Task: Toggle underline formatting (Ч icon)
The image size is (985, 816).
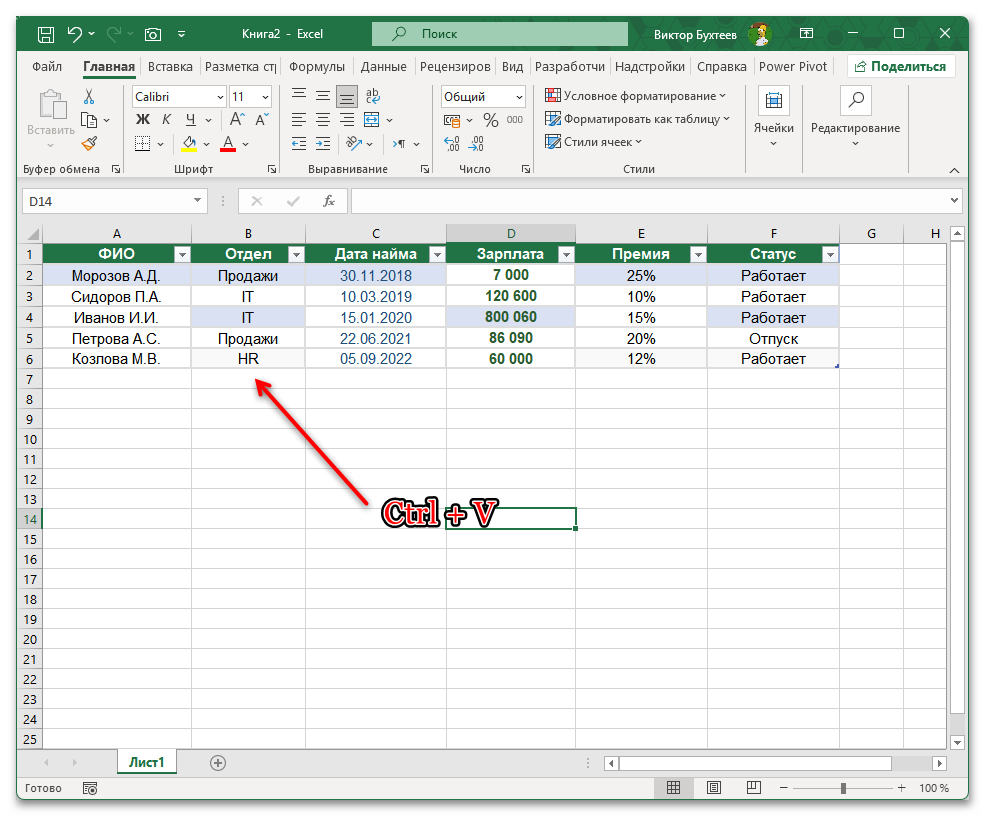Action: pos(189,119)
